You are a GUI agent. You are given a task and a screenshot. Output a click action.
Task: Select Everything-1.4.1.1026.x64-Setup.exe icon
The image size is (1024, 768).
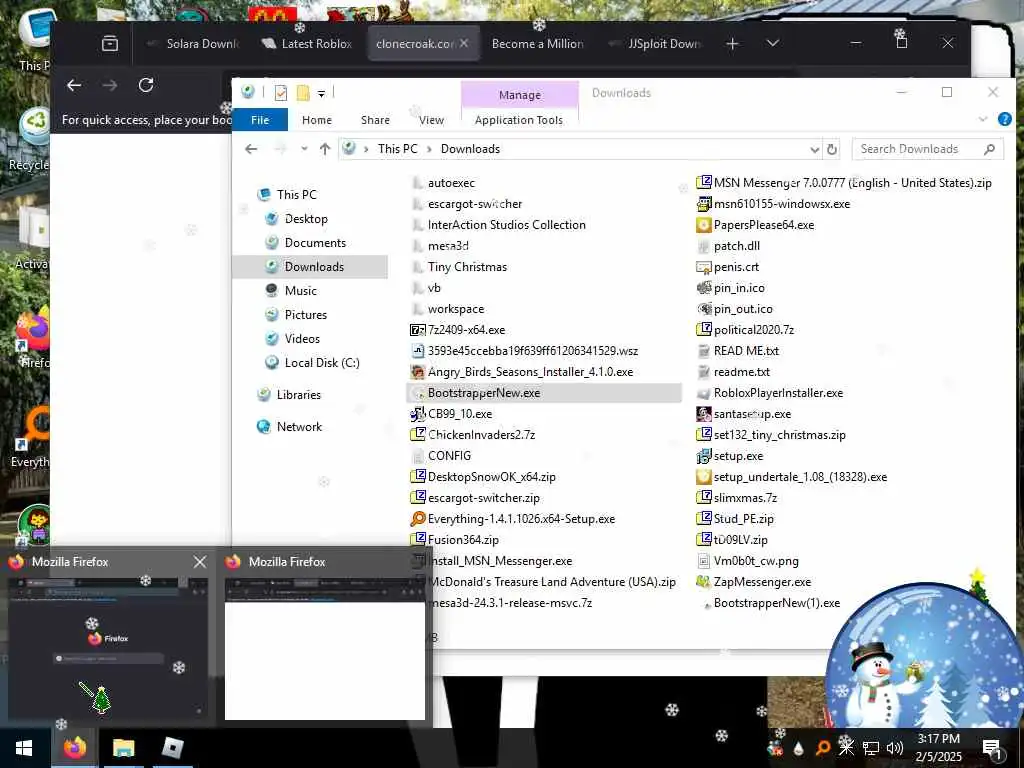coord(417,519)
